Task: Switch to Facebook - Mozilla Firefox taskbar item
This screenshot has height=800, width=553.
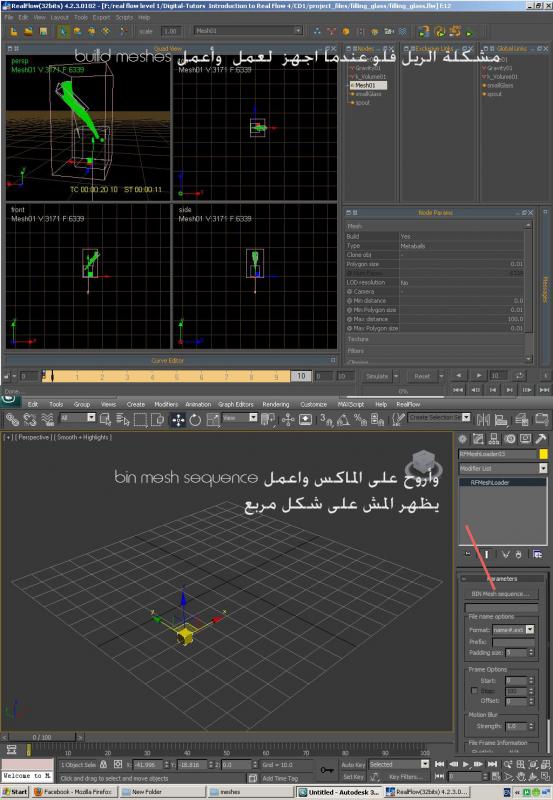Action: click(x=74, y=792)
